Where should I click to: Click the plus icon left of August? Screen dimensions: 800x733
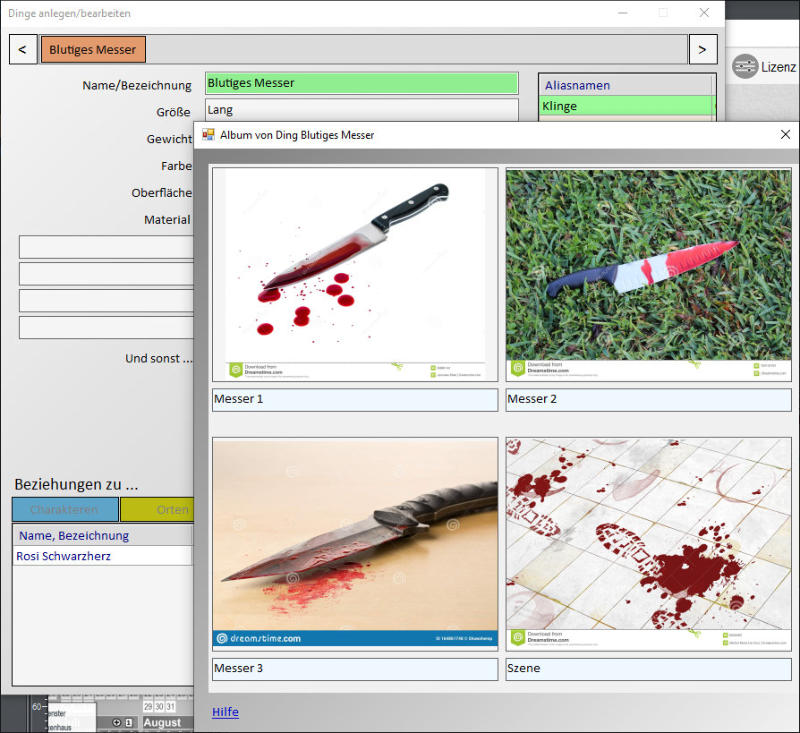(x=116, y=722)
